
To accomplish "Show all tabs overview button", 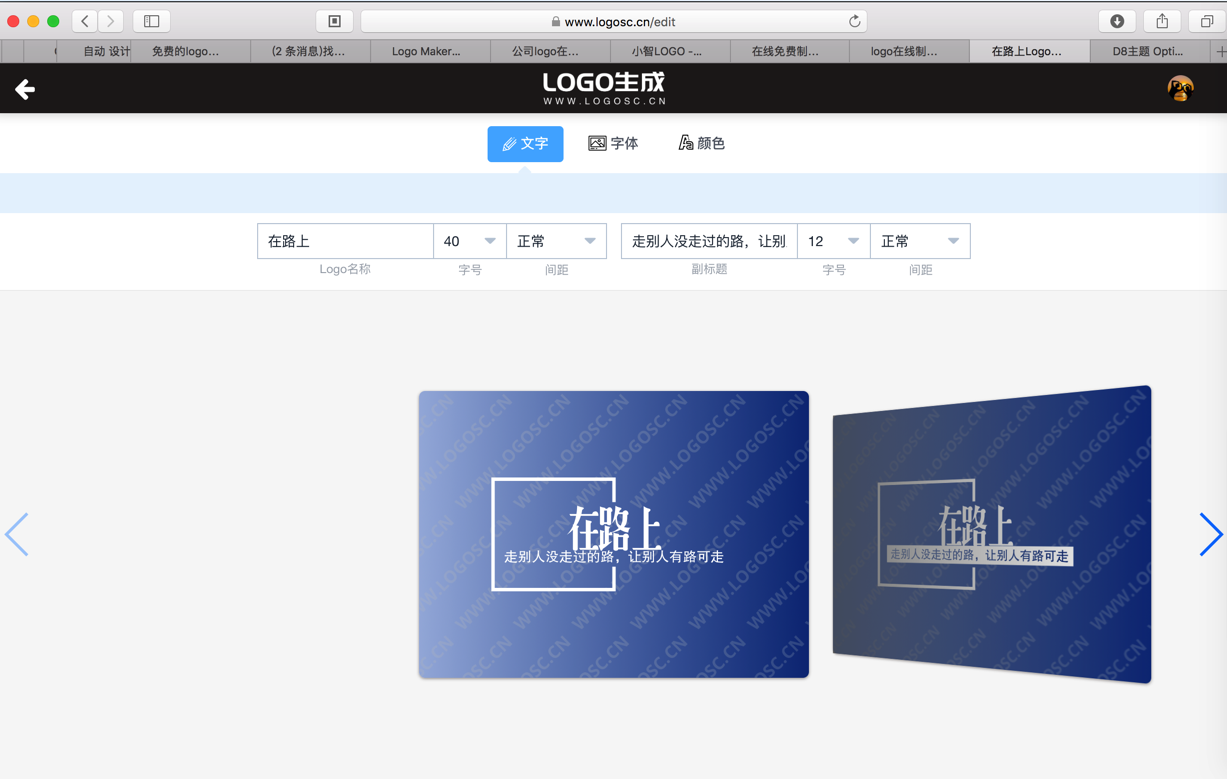I will (1207, 21).
